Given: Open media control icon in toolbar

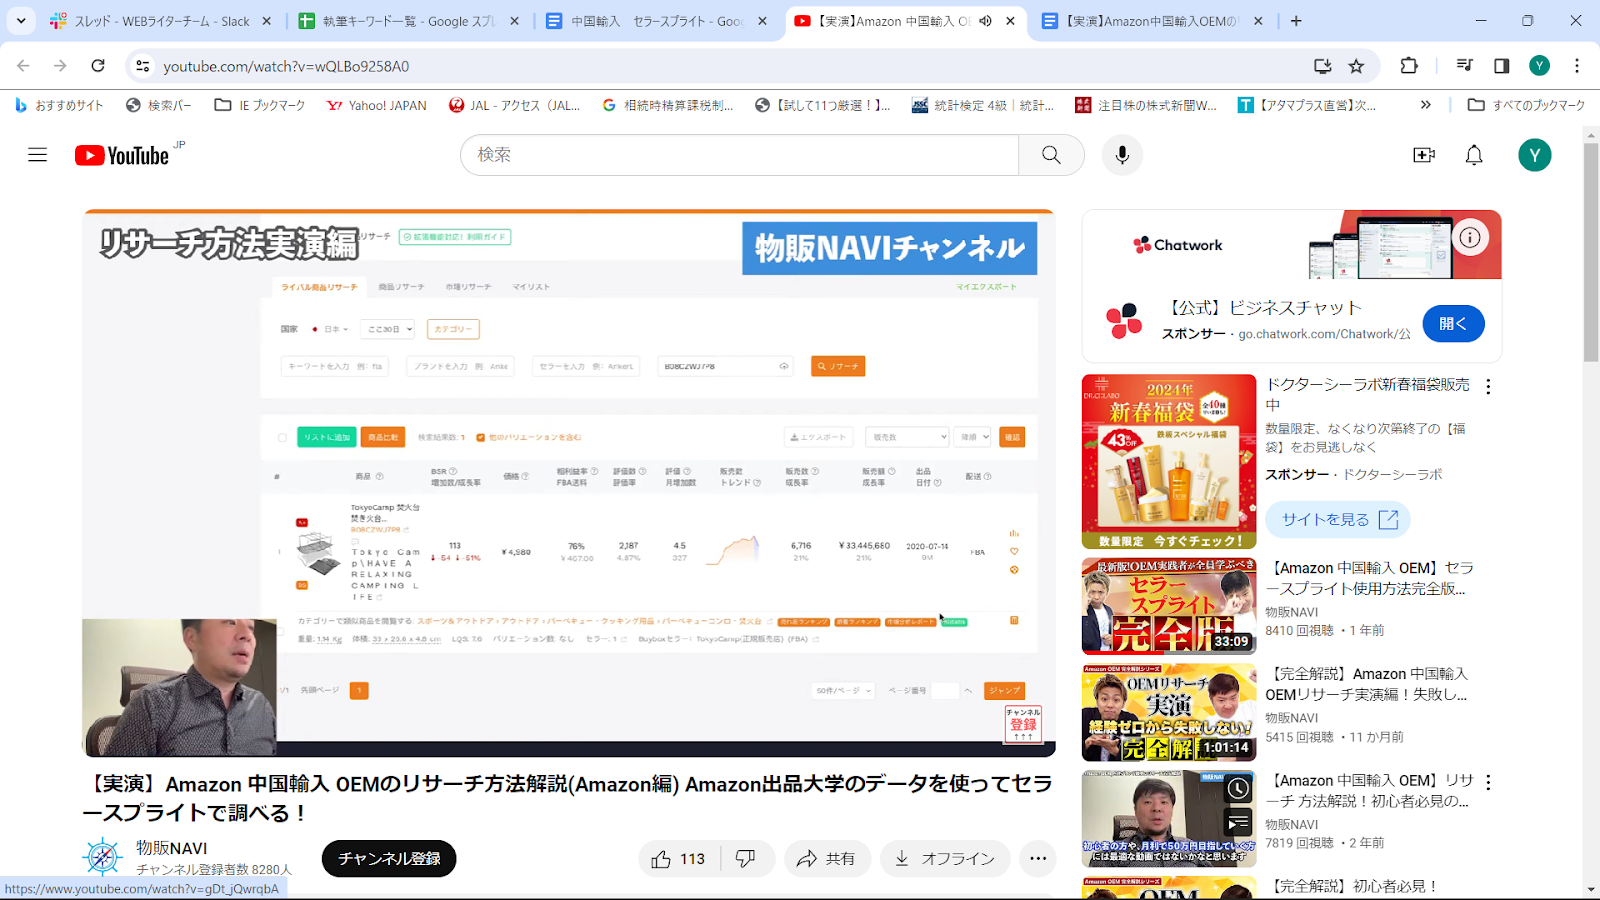Looking at the screenshot, I should (1465, 66).
